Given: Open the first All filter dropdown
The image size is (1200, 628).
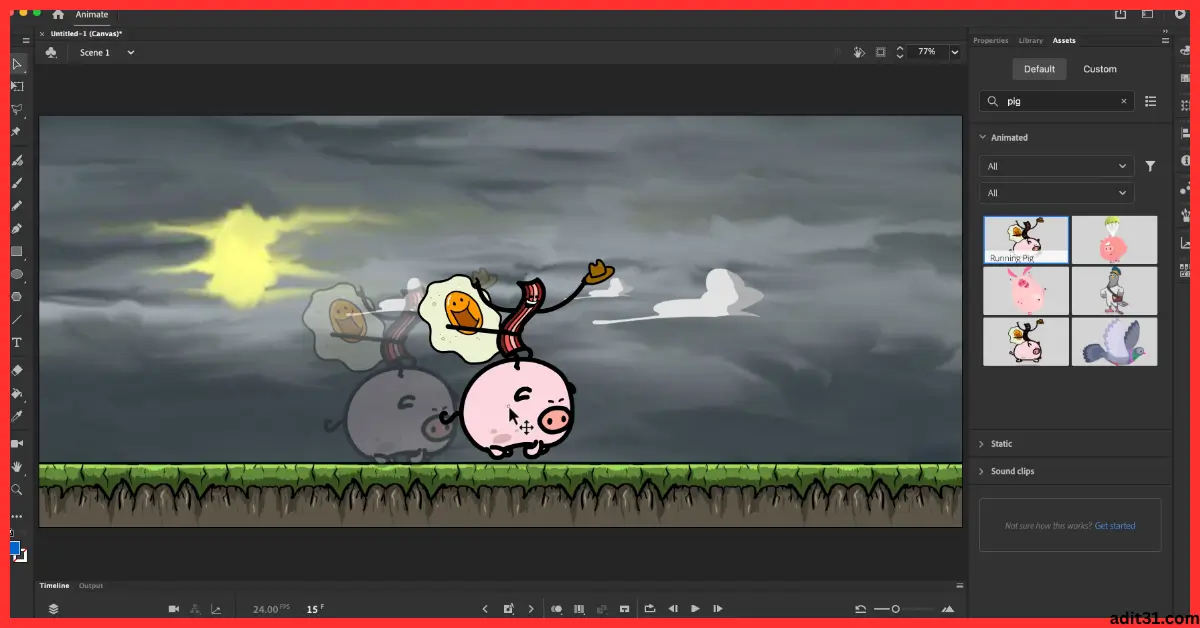Looking at the screenshot, I should (x=1056, y=166).
